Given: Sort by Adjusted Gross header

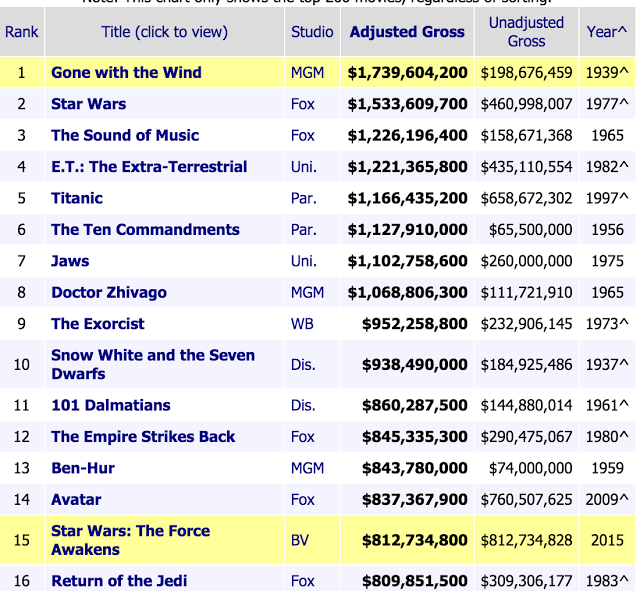Looking at the screenshot, I should tap(407, 32).
